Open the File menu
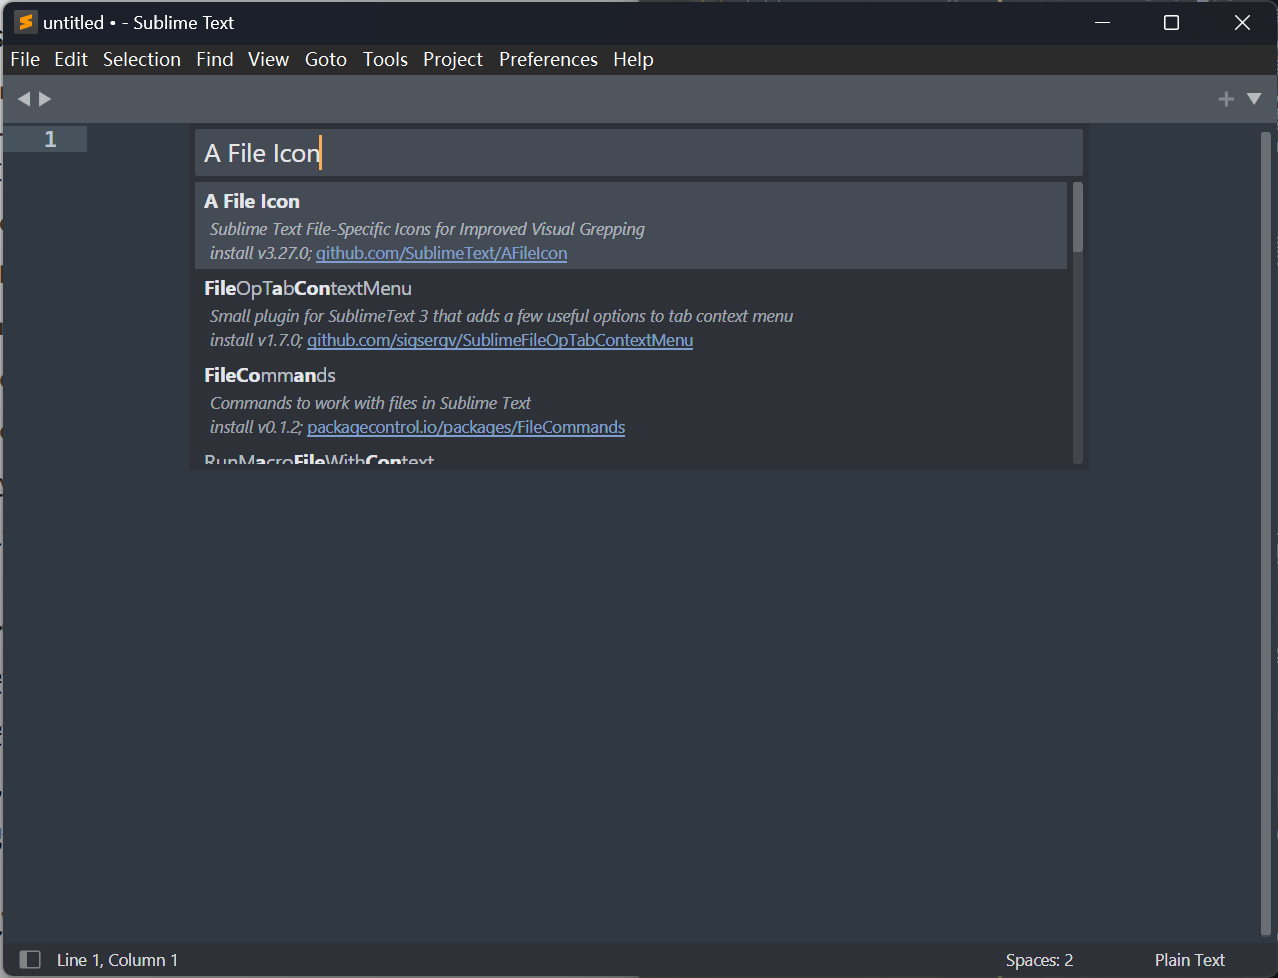This screenshot has width=1278, height=978. pyautogui.click(x=25, y=60)
